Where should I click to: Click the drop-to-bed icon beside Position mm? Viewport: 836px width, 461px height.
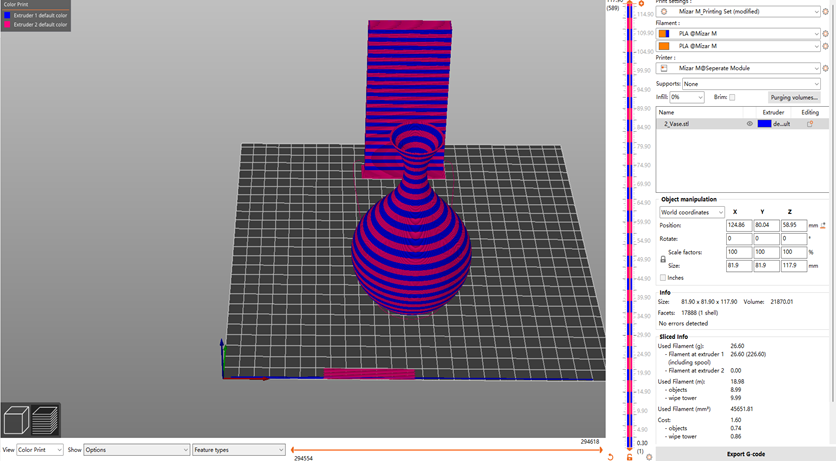point(823,225)
